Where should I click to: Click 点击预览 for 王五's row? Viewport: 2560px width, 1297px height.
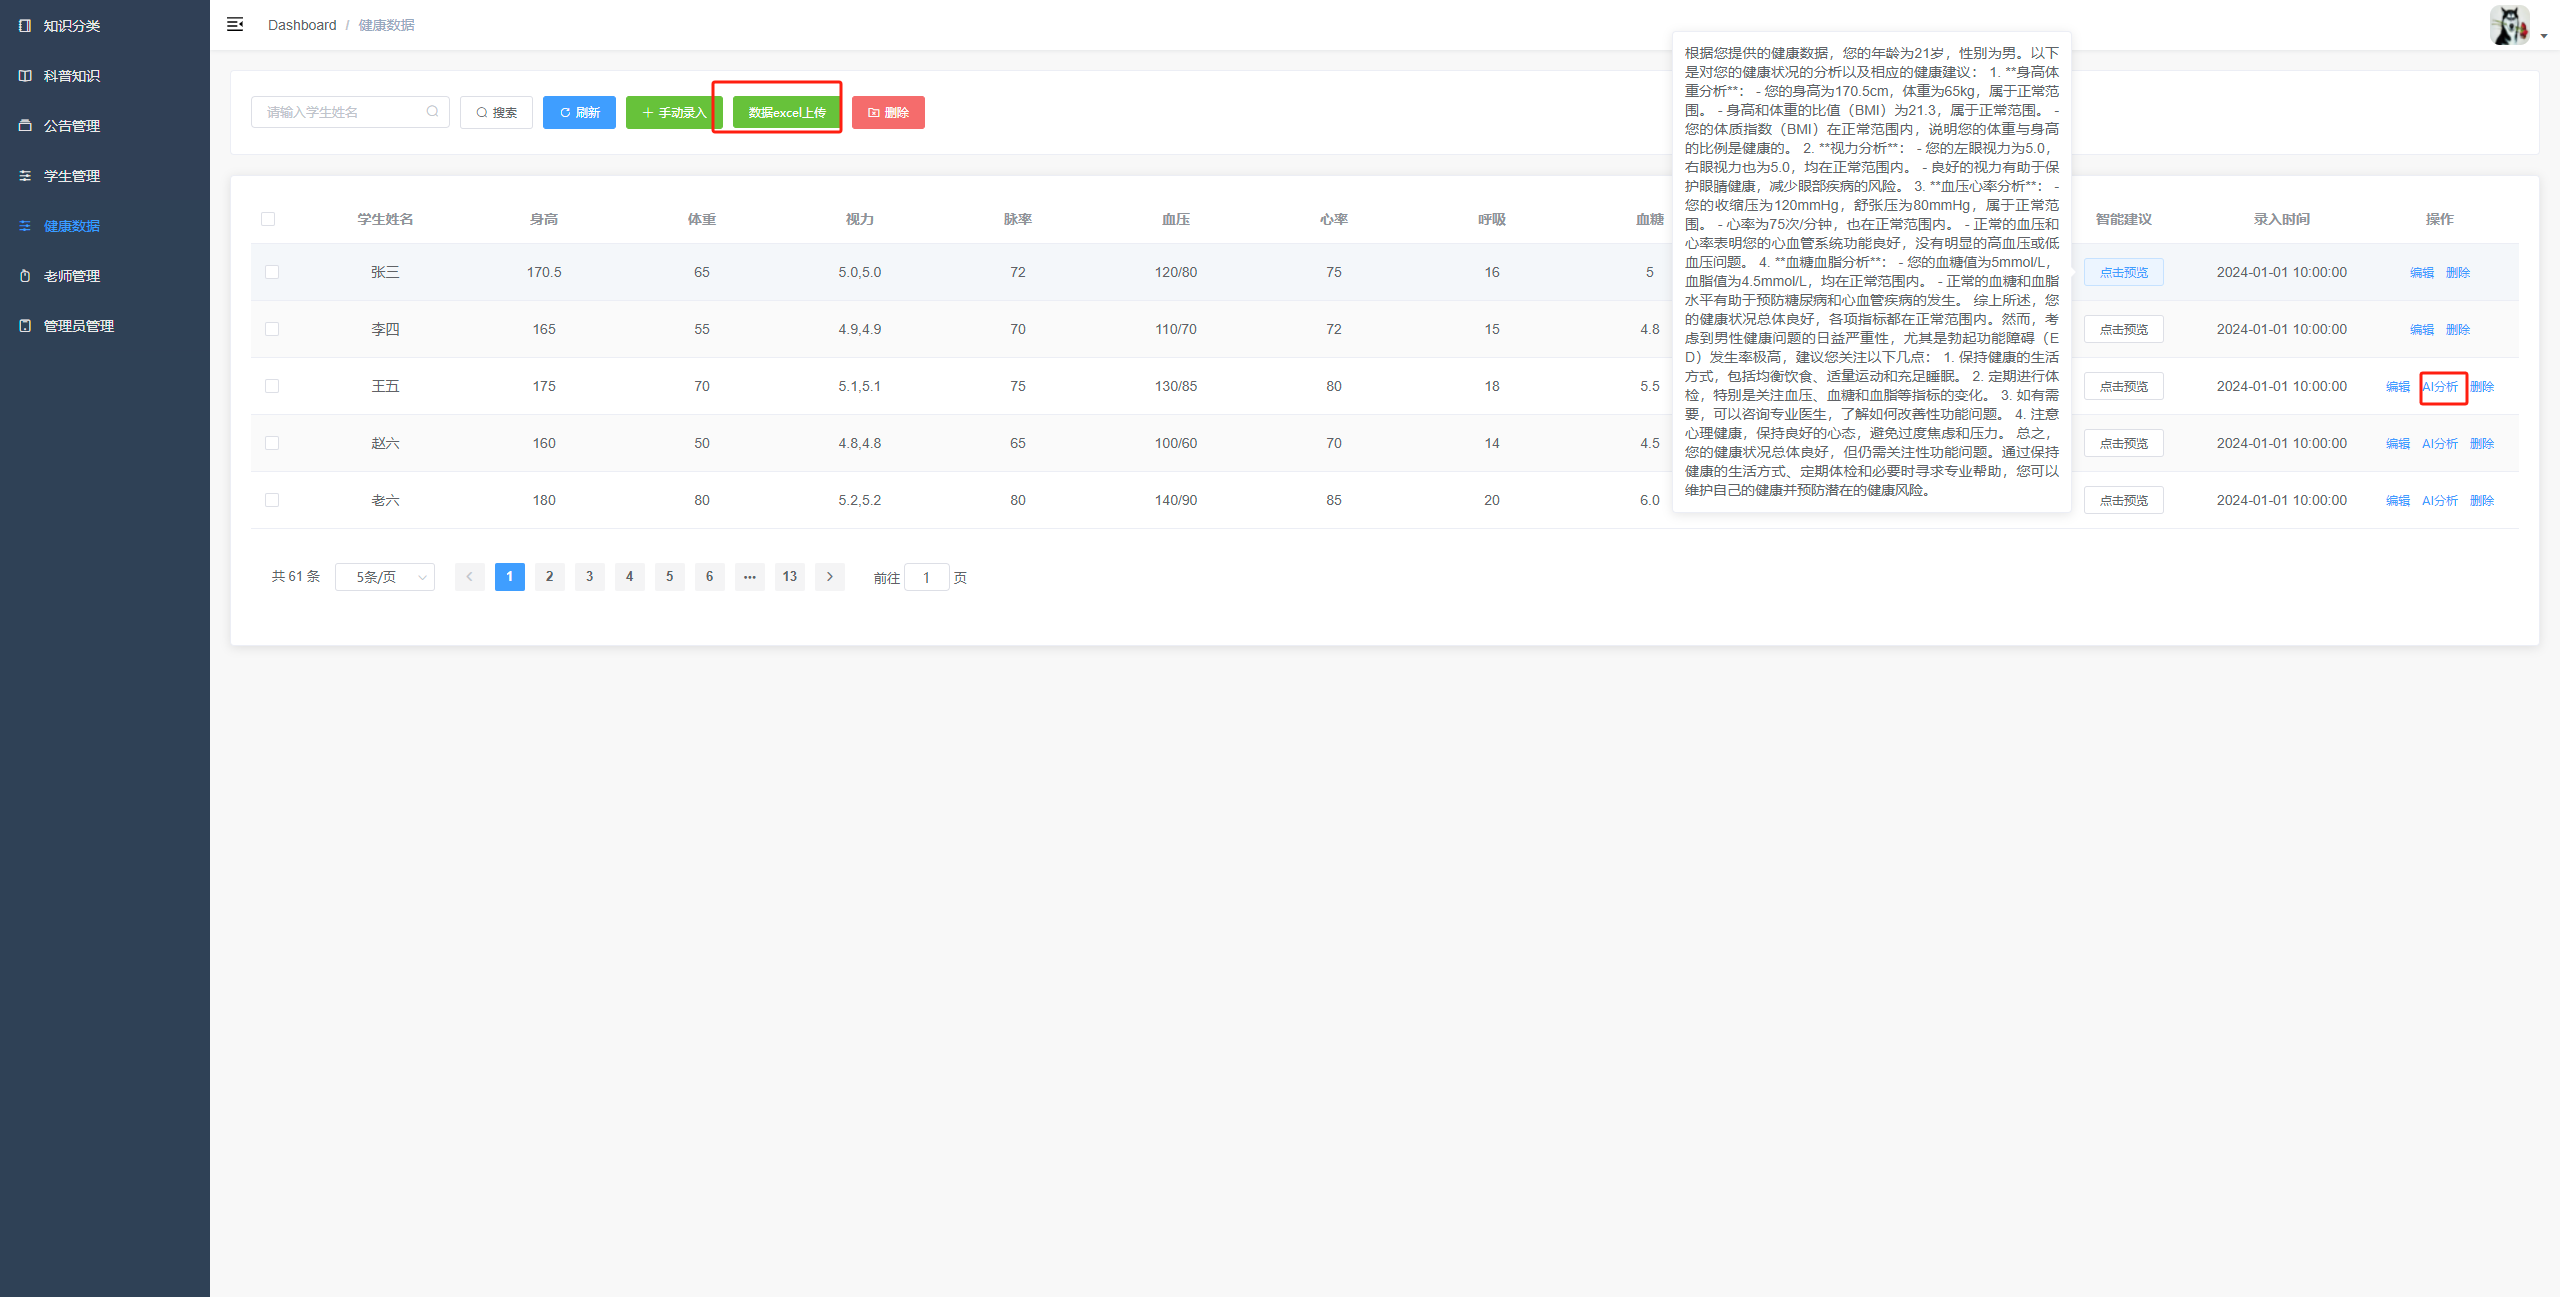(2124, 386)
